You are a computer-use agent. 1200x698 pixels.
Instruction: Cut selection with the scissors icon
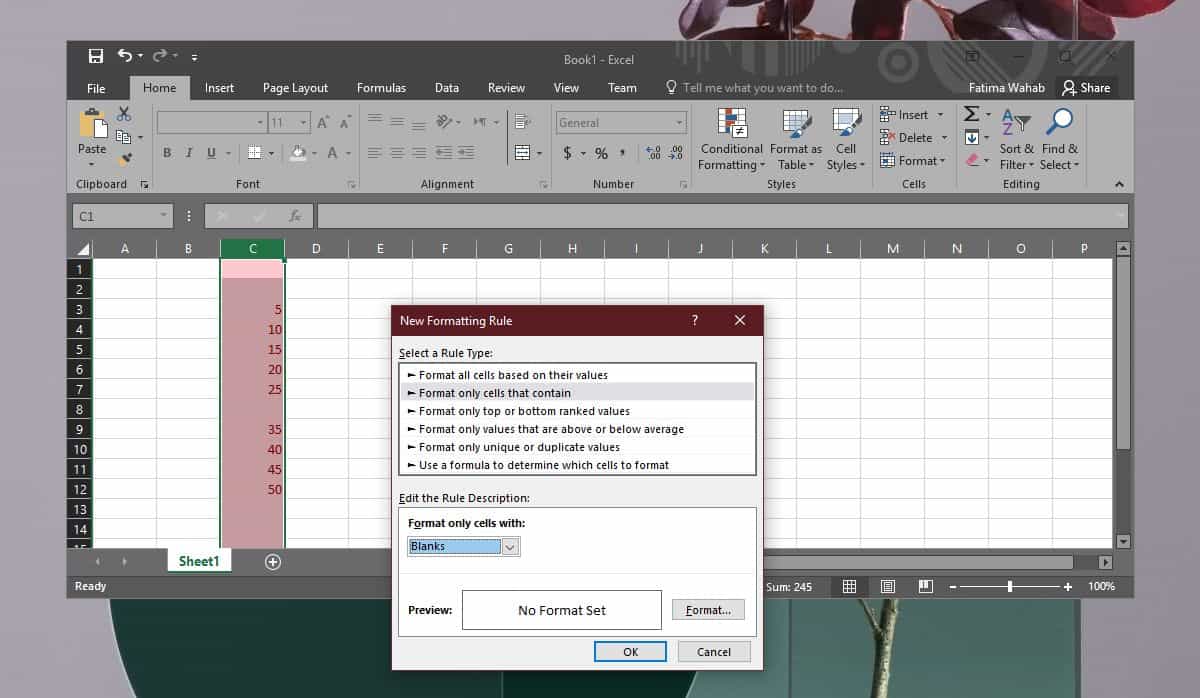click(x=124, y=114)
